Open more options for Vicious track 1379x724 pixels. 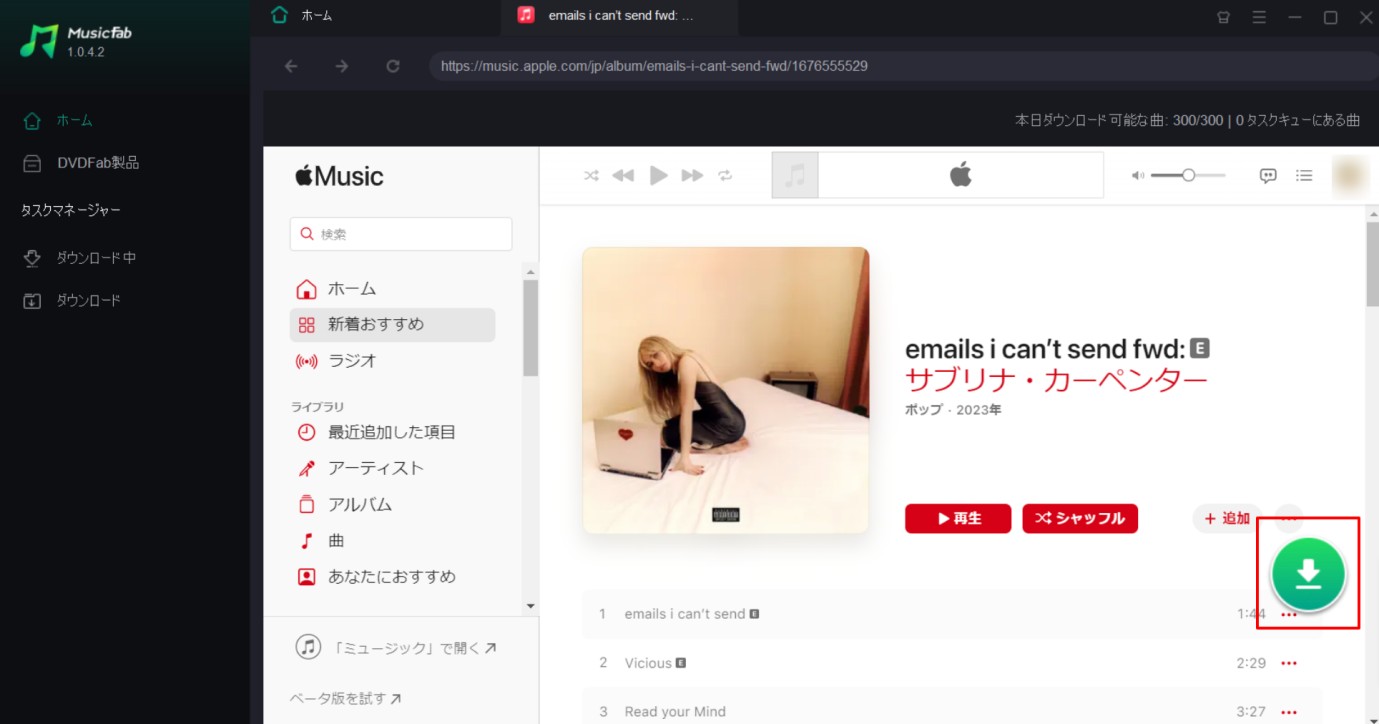[1289, 663]
